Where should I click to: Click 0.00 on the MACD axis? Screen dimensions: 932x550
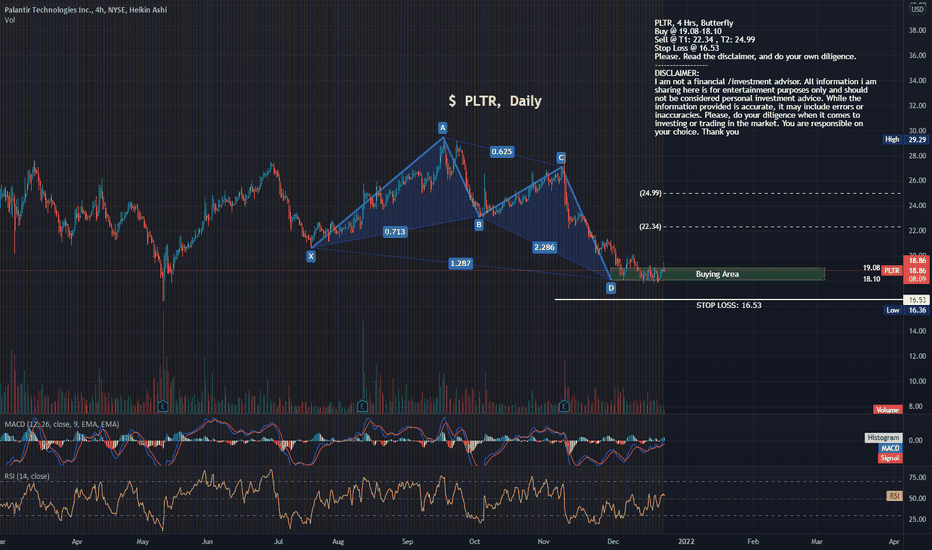916,441
